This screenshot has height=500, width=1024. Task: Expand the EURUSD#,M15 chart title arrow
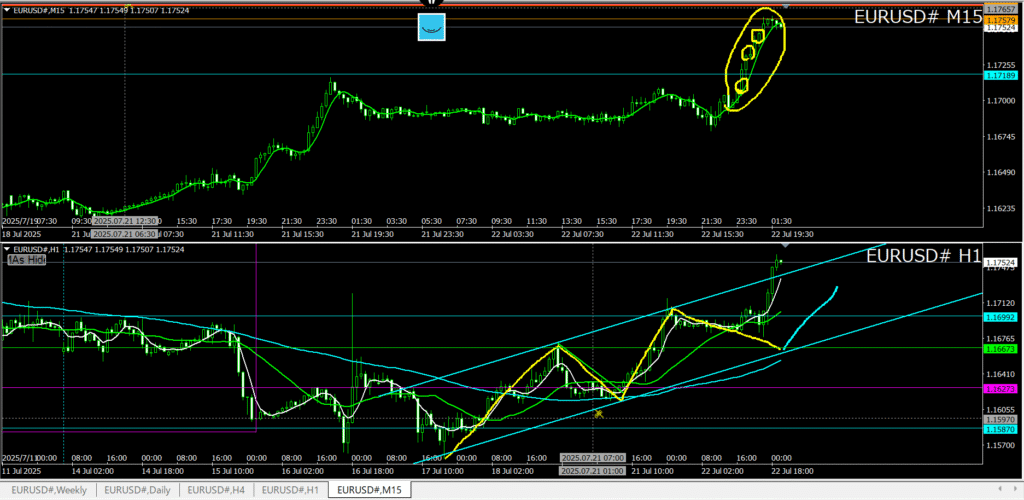click(7, 10)
